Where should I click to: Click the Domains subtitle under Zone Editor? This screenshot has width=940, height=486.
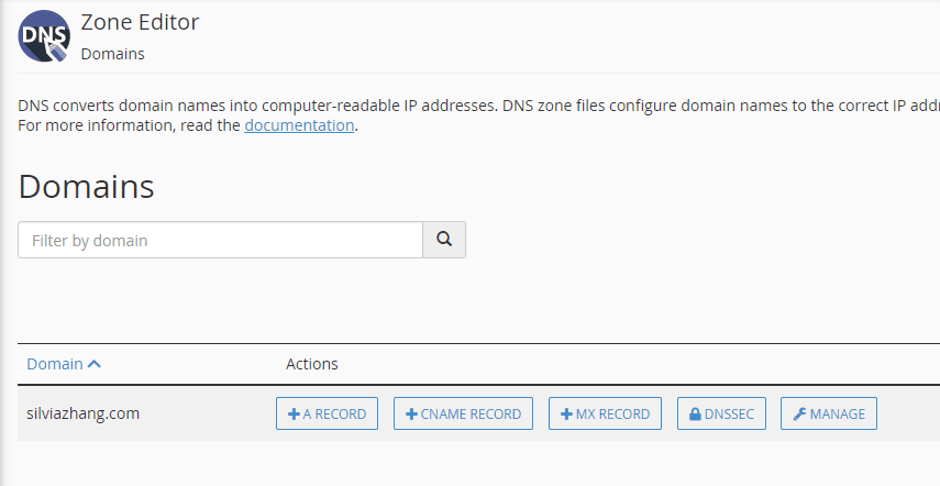[113, 54]
